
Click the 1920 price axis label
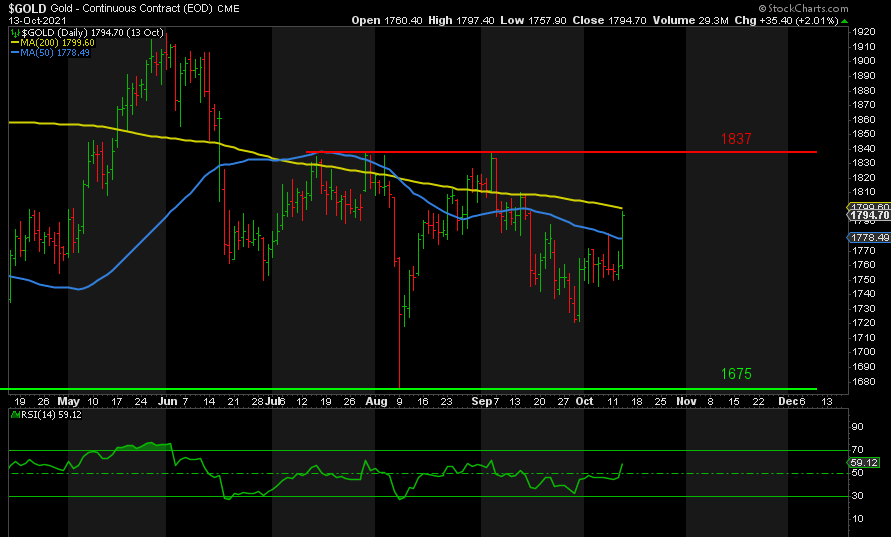tap(864, 32)
